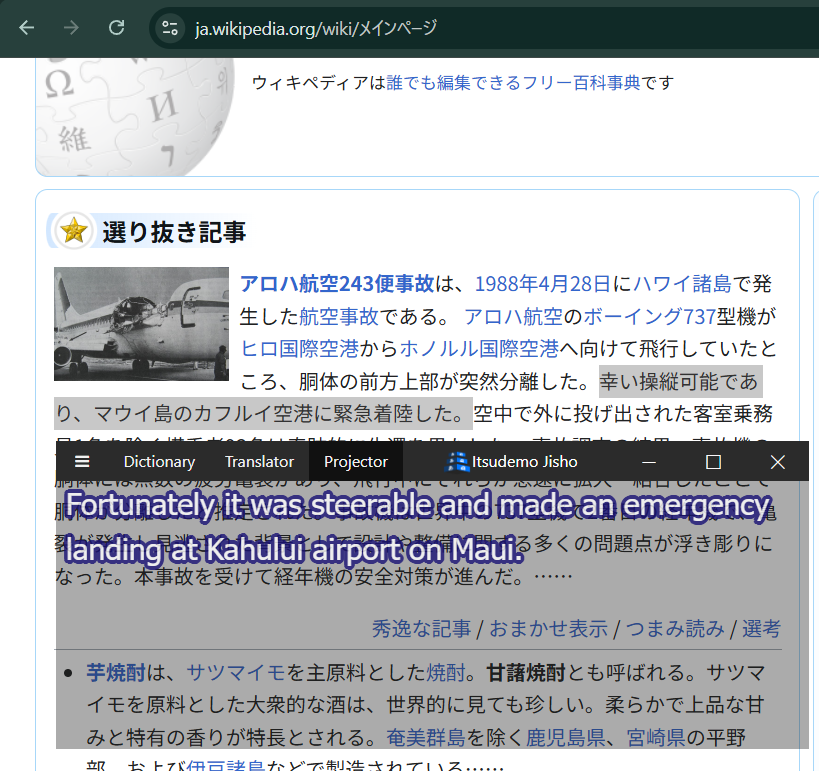Click translated text 'Fortunately it was steerable'
The height and width of the screenshot is (771, 819).
pos(248,506)
